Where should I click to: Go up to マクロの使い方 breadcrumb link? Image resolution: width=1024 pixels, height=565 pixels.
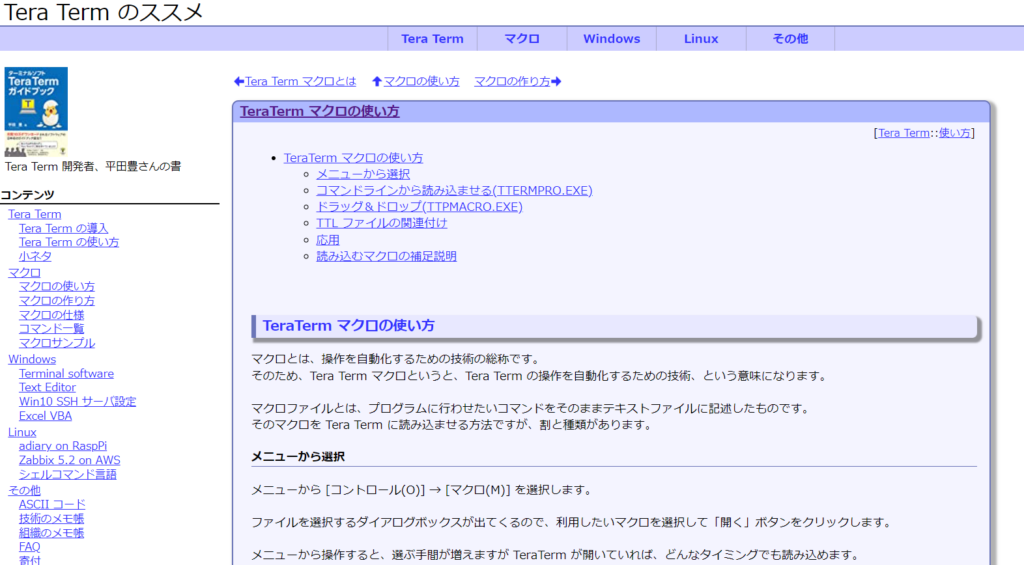click(421, 81)
